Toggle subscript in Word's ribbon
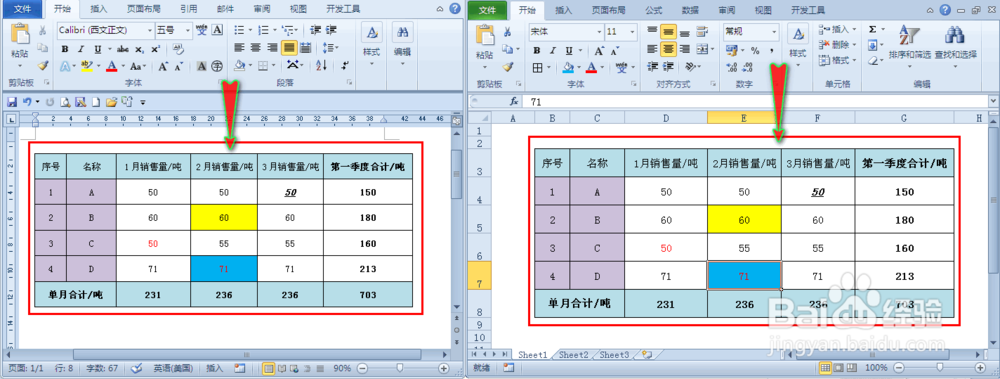 tap(140, 49)
